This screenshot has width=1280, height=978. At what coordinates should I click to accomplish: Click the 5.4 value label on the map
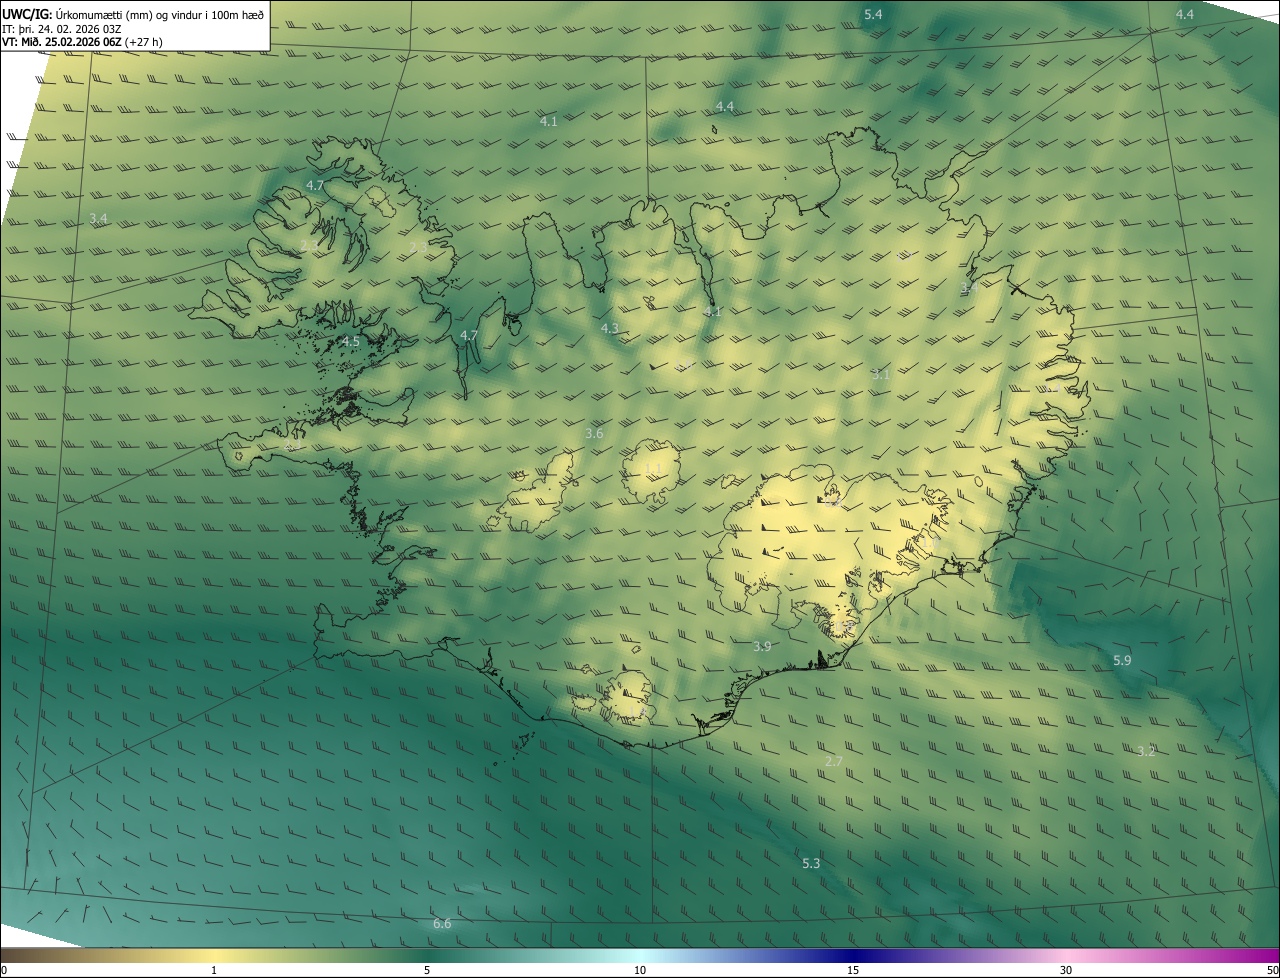pyautogui.click(x=873, y=14)
